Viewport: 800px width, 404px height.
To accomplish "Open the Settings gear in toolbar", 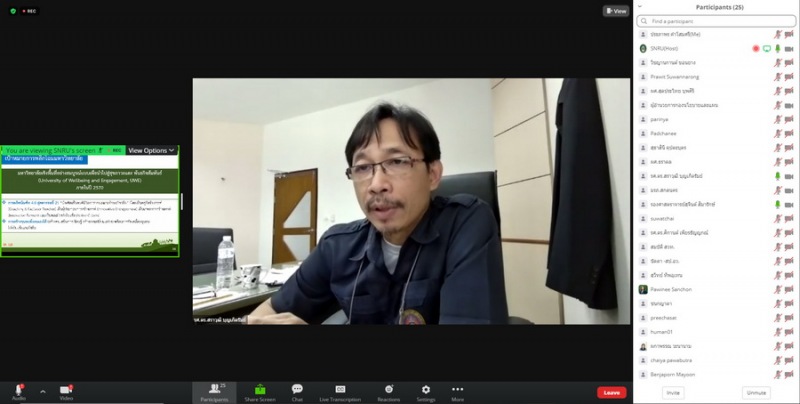I will 426,390.
